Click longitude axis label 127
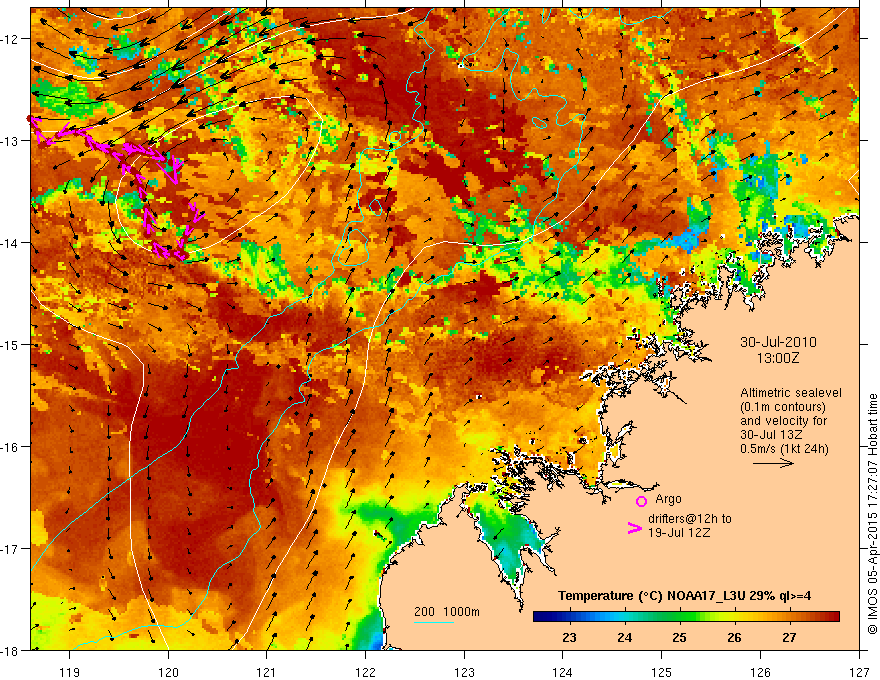Viewport: 880px width, 680px height. 859,672
